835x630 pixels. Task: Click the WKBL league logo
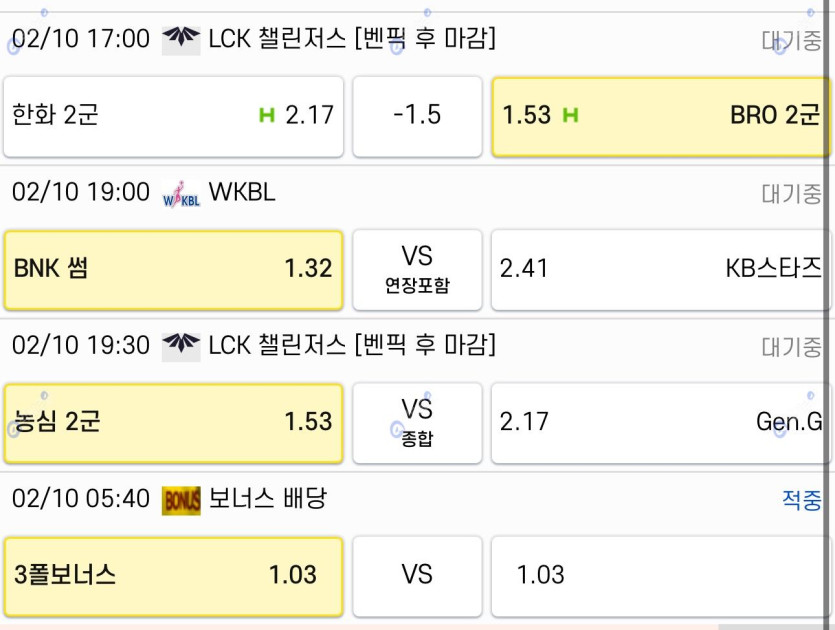coord(181,193)
